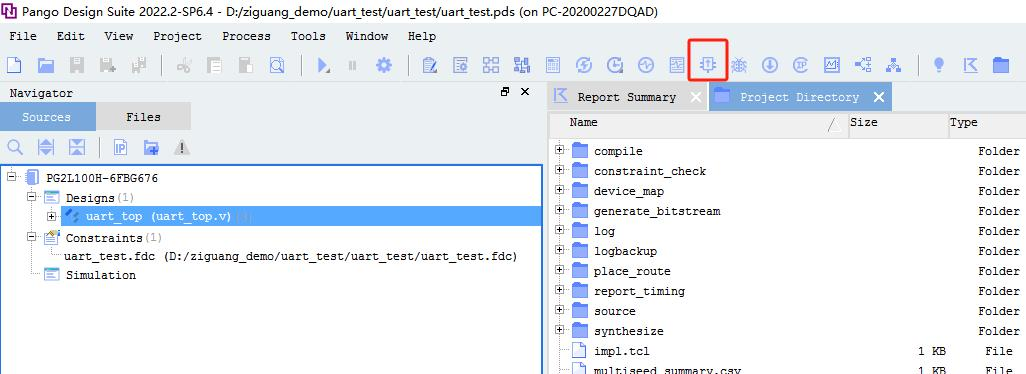Collapse the PG2L100H-6FBG676 device node
The width and height of the screenshot is (1026, 374).
tap(12, 177)
